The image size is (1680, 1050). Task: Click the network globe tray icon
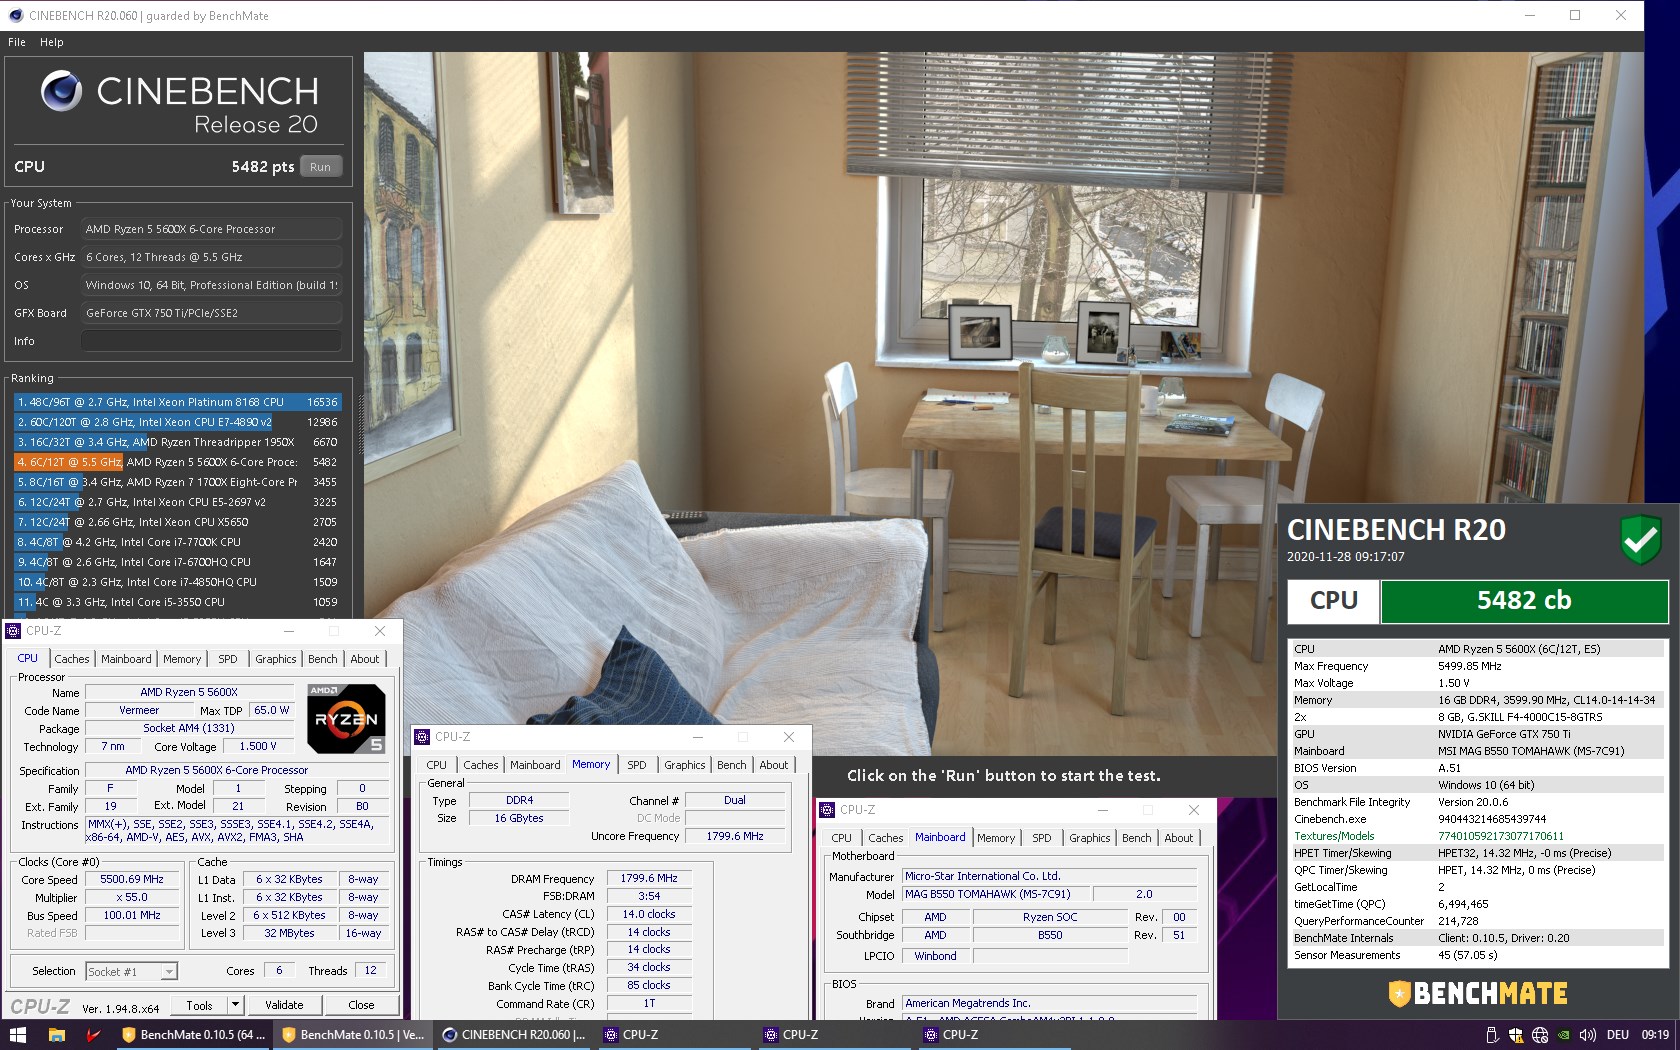[1540, 1035]
